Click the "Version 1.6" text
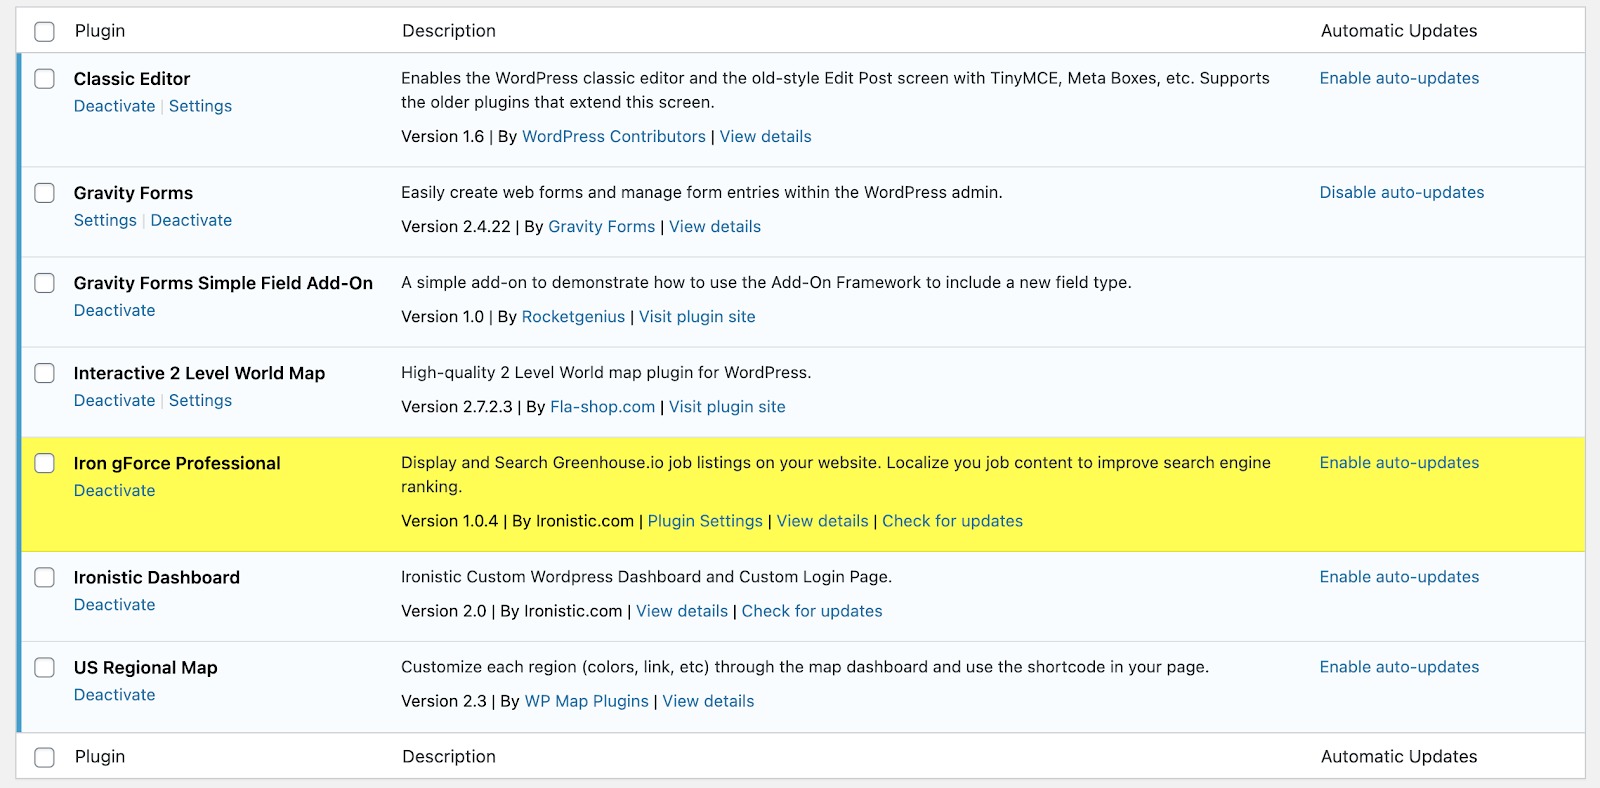This screenshot has width=1600, height=788. [x=442, y=137]
